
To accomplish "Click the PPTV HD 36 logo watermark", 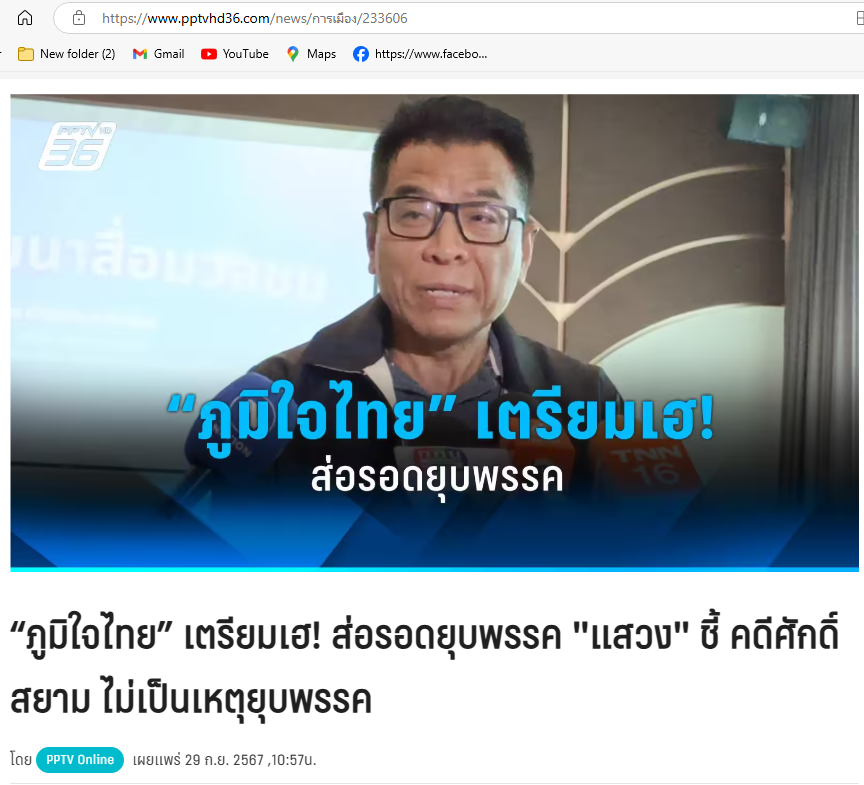I will (x=77, y=146).
